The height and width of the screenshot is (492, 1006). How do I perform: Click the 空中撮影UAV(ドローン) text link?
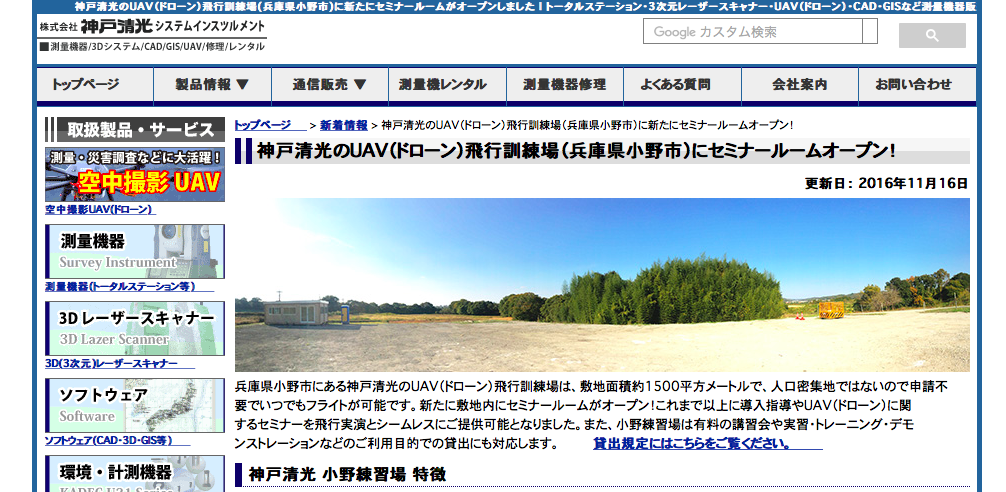pos(99,210)
